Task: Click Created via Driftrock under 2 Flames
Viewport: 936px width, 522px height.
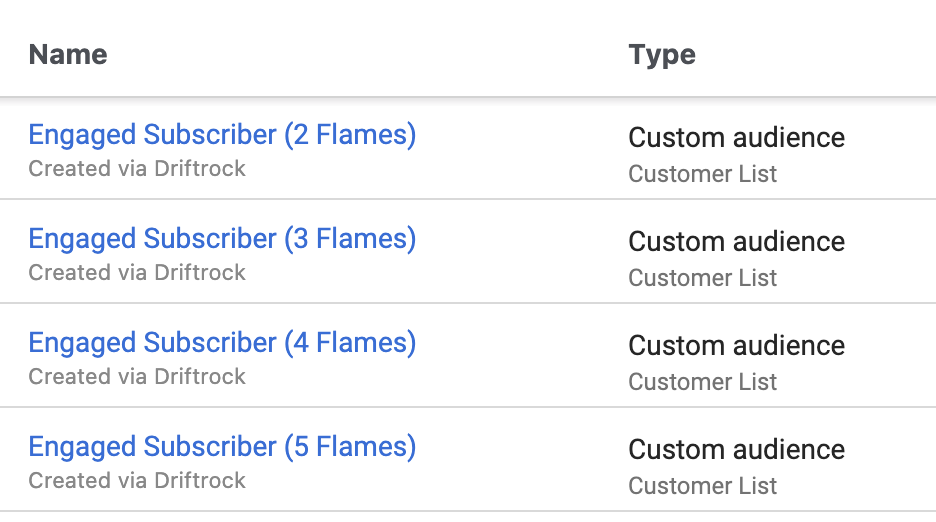Action: 137,168
